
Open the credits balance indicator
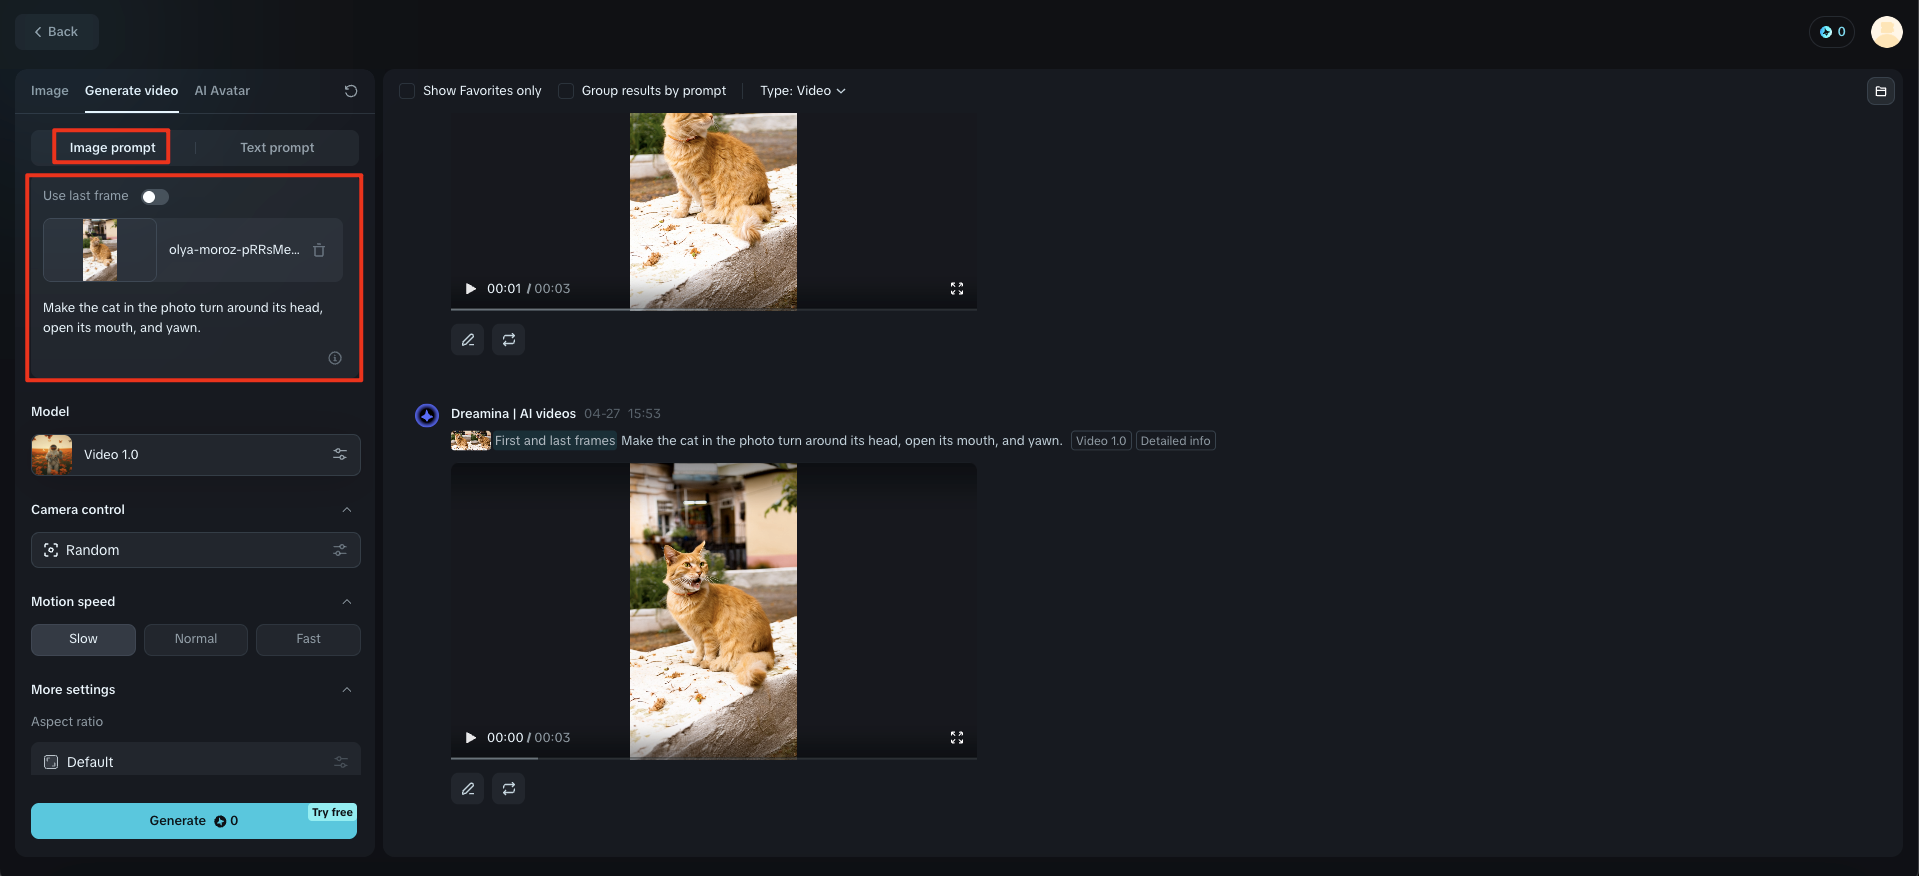[1832, 32]
